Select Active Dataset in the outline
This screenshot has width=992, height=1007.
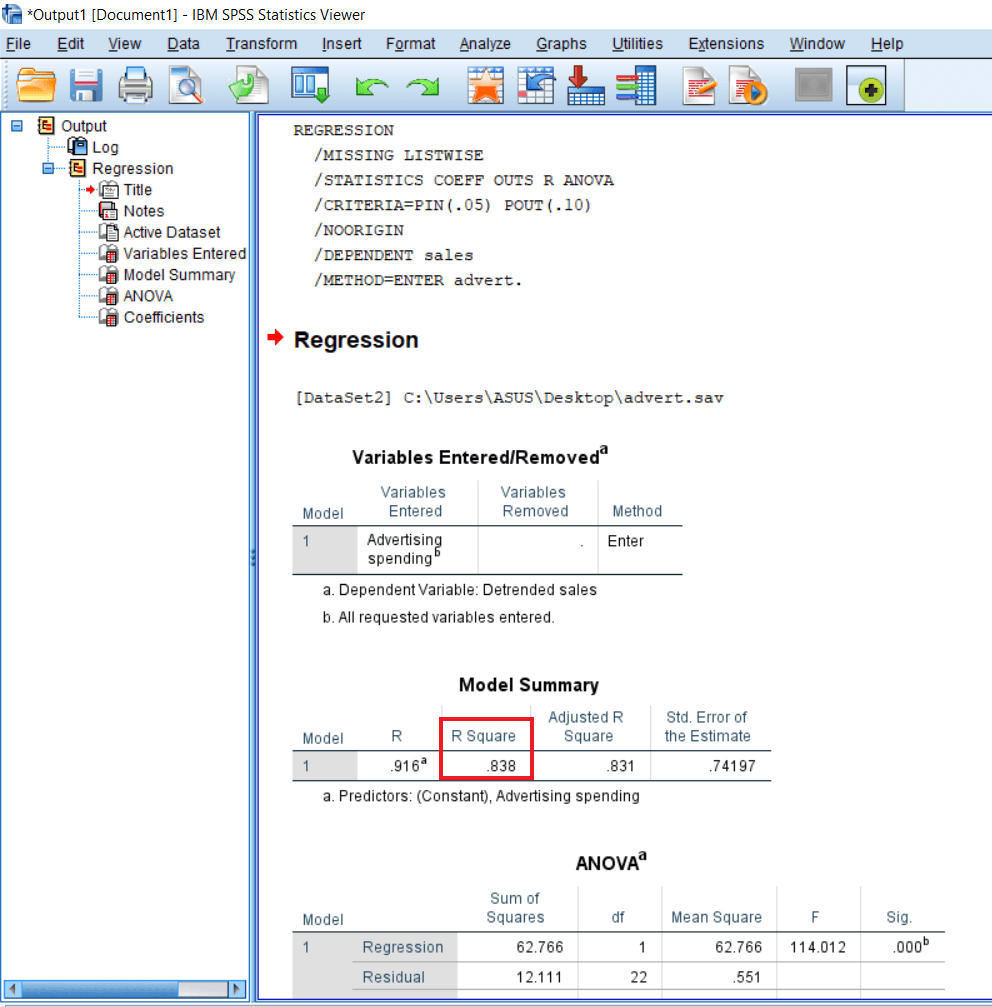pyautogui.click(x=171, y=232)
